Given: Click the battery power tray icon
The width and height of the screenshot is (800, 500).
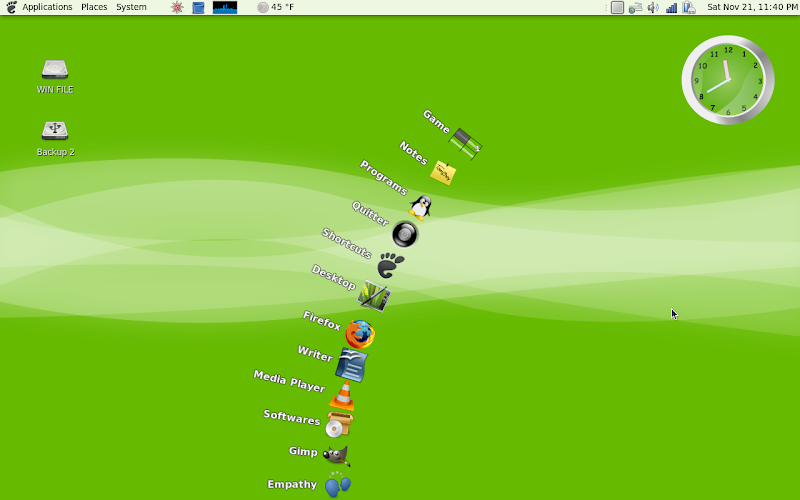Looking at the screenshot, I should click(689, 7).
